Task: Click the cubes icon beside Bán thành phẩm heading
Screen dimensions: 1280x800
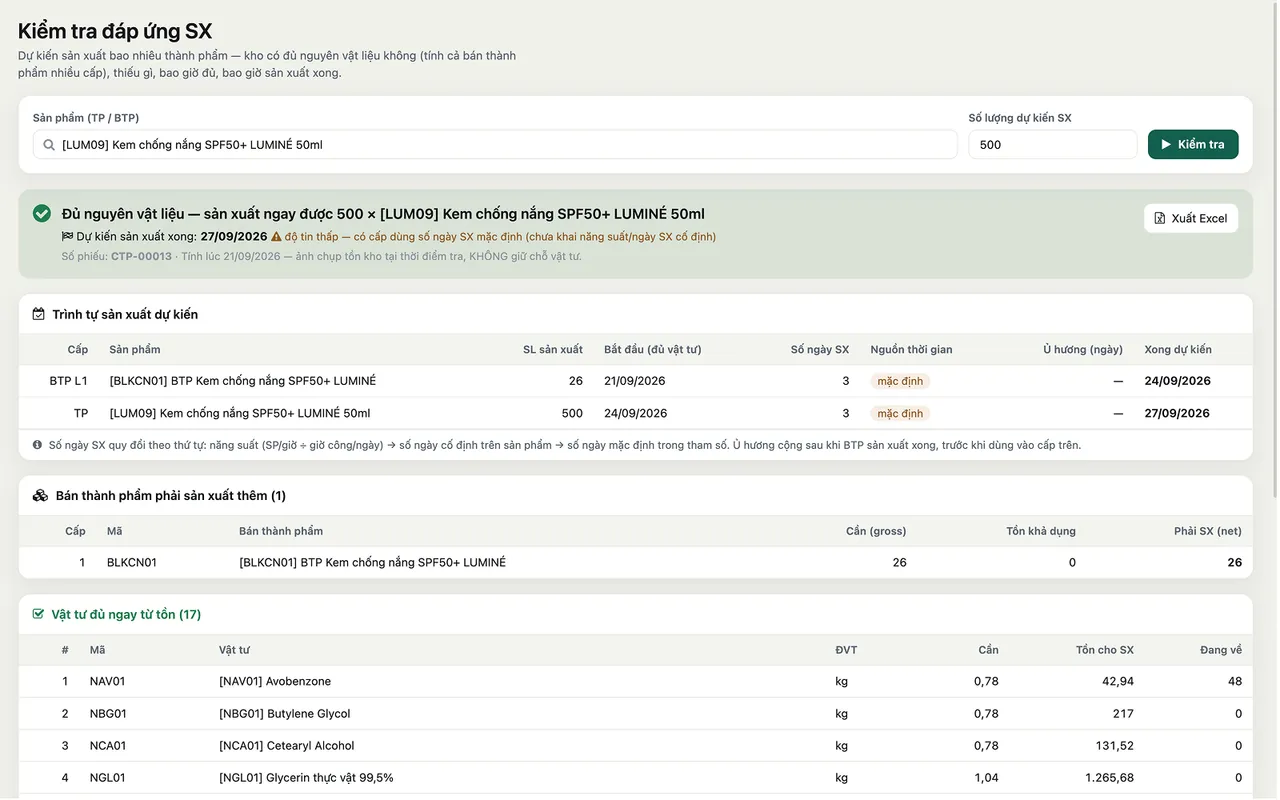Action: point(40,496)
